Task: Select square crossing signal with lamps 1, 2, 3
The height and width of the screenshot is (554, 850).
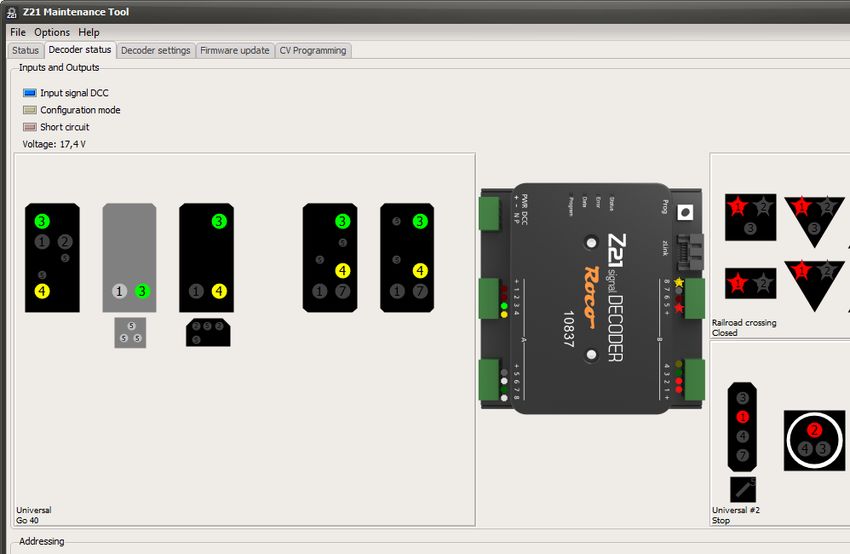Action: [x=750, y=217]
